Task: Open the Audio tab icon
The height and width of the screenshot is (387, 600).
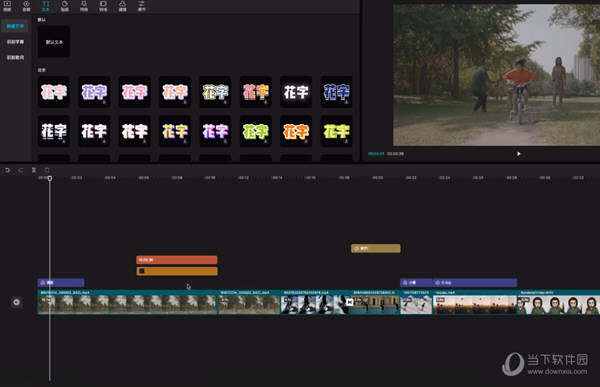Action: tap(26, 5)
